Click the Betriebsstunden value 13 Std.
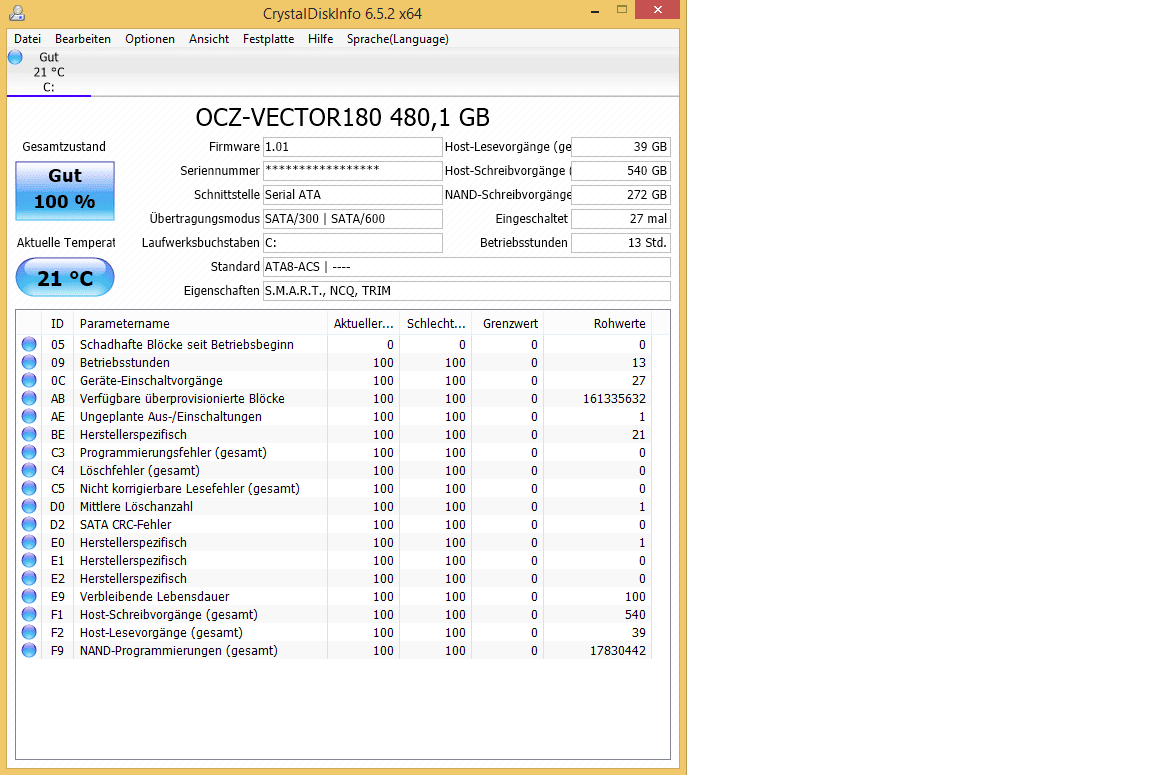 click(621, 242)
